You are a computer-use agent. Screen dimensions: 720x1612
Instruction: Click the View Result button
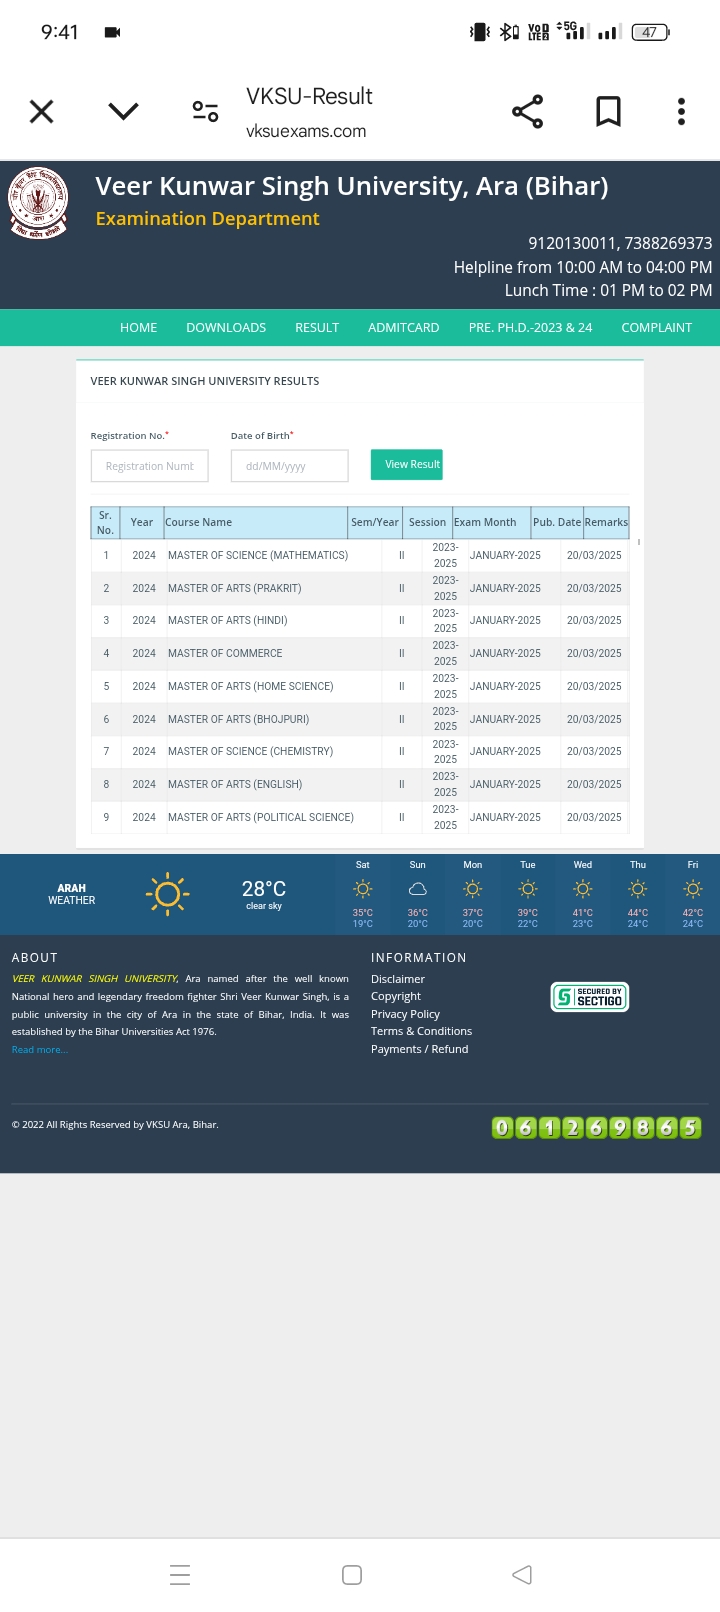coord(407,465)
